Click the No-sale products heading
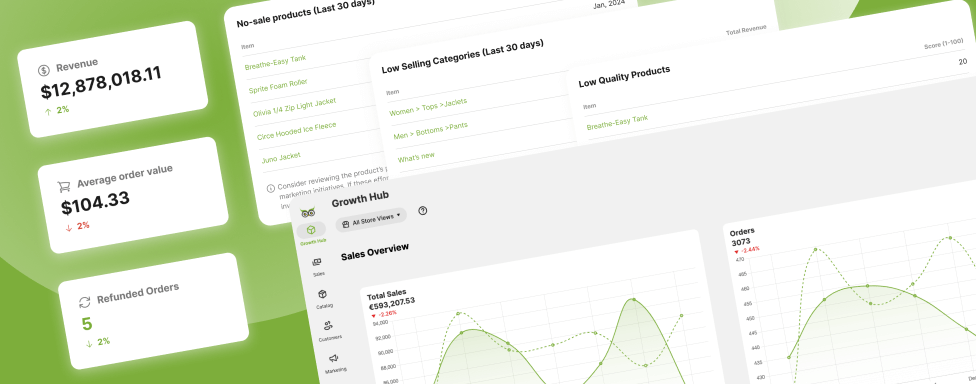The height and width of the screenshot is (384, 976). (x=306, y=13)
